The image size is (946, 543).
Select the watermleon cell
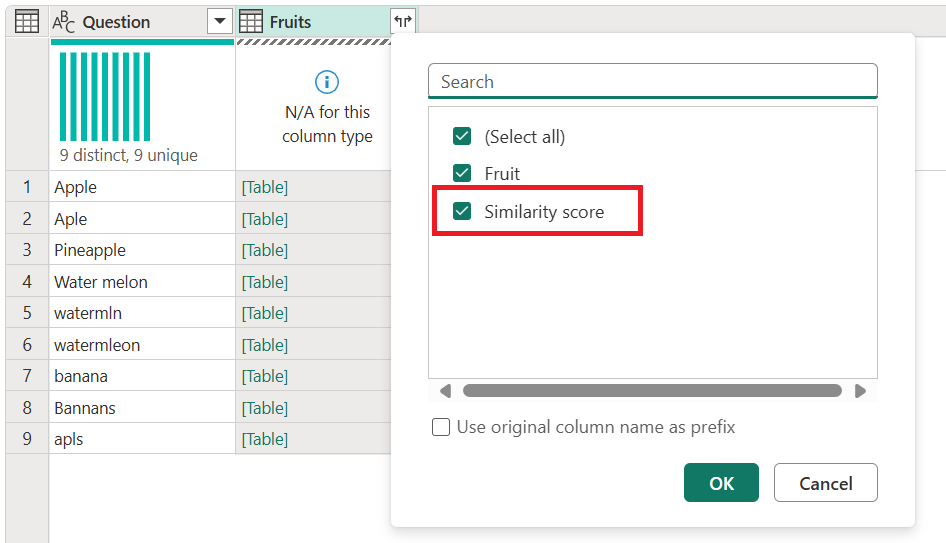142,345
